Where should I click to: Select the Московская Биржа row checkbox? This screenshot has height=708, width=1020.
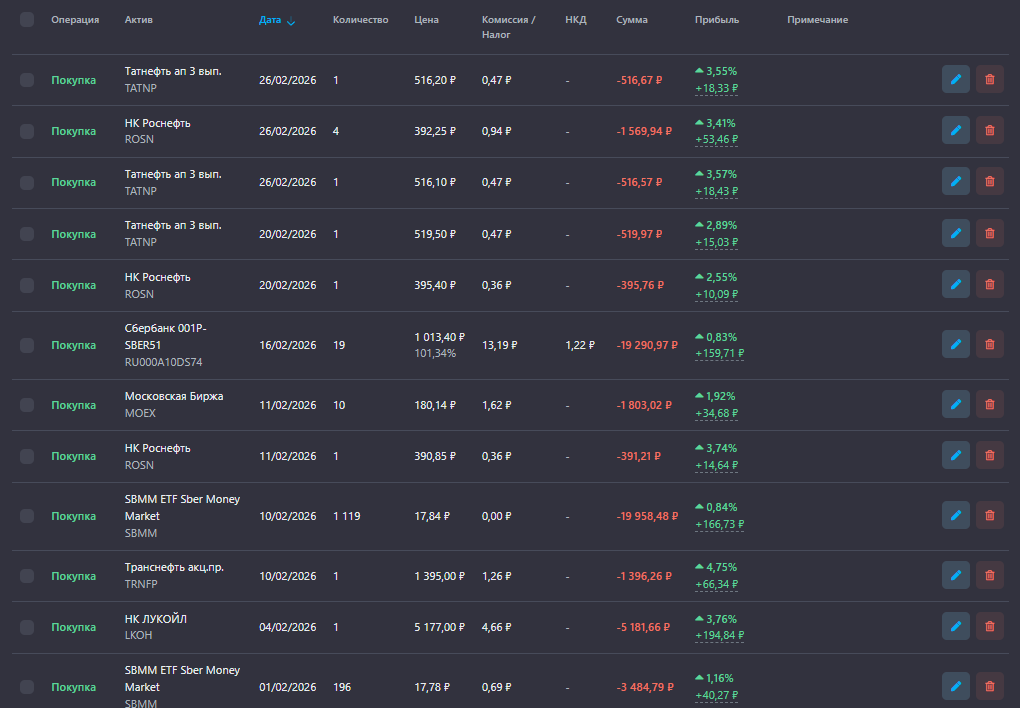point(27,405)
